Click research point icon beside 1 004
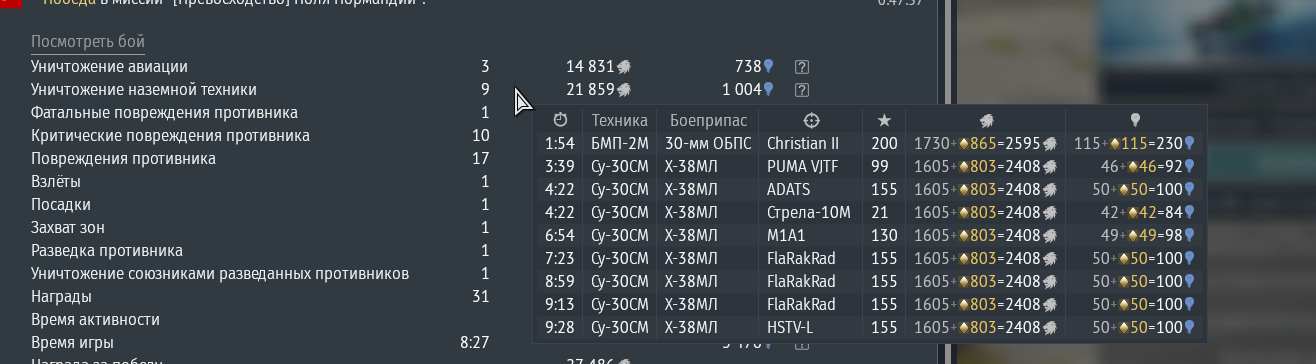This screenshot has width=1316, height=364. pos(769,90)
